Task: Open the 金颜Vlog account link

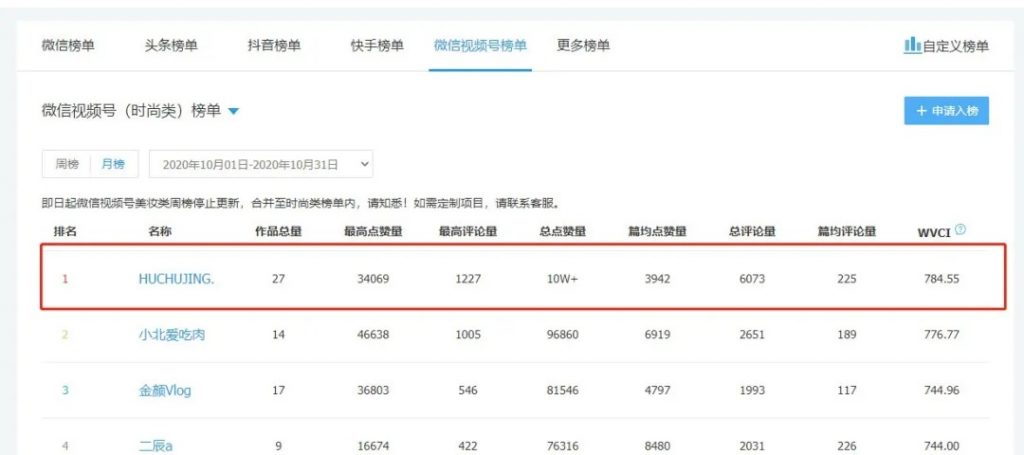Action: [x=165, y=390]
